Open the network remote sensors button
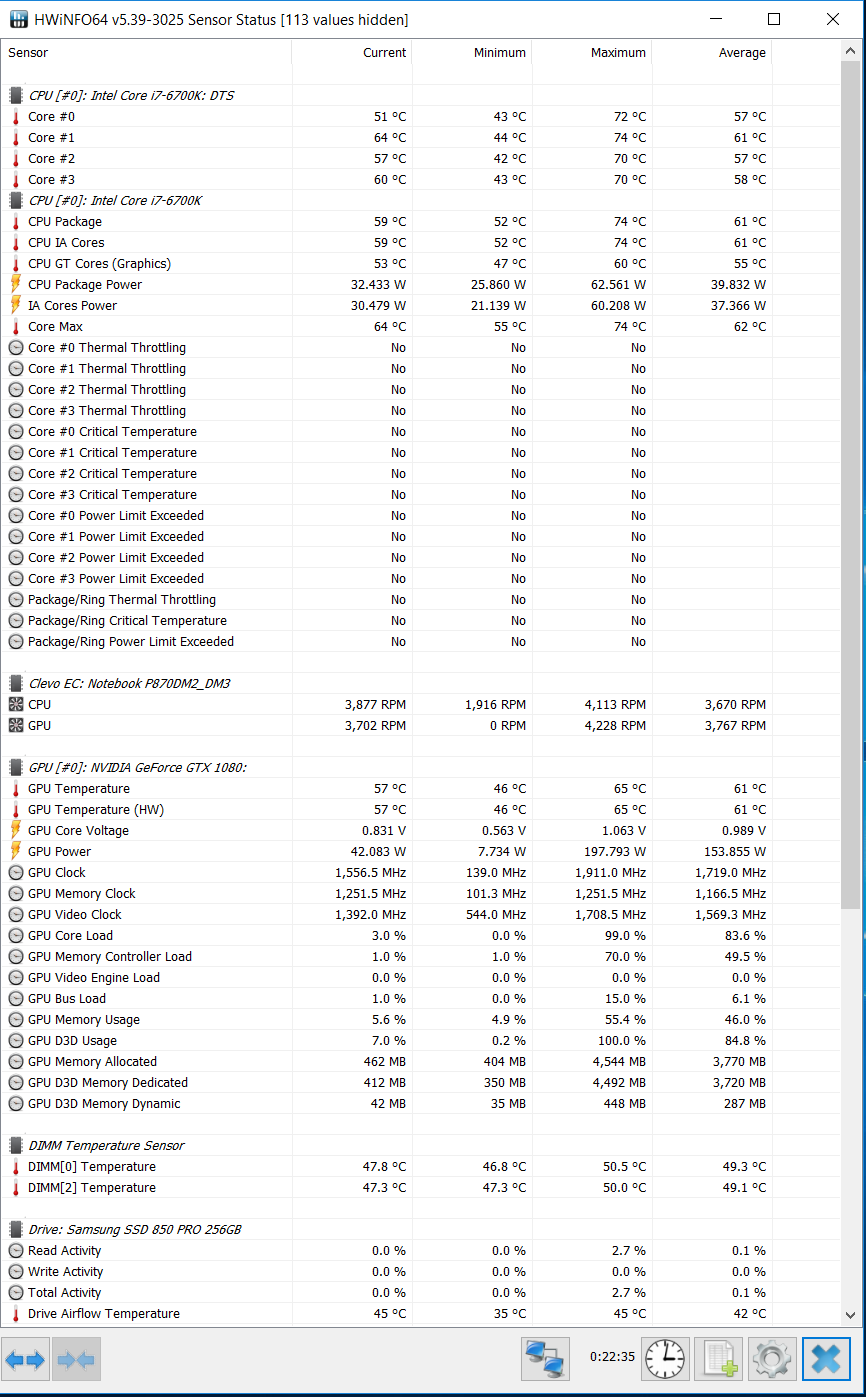 click(545, 1358)
